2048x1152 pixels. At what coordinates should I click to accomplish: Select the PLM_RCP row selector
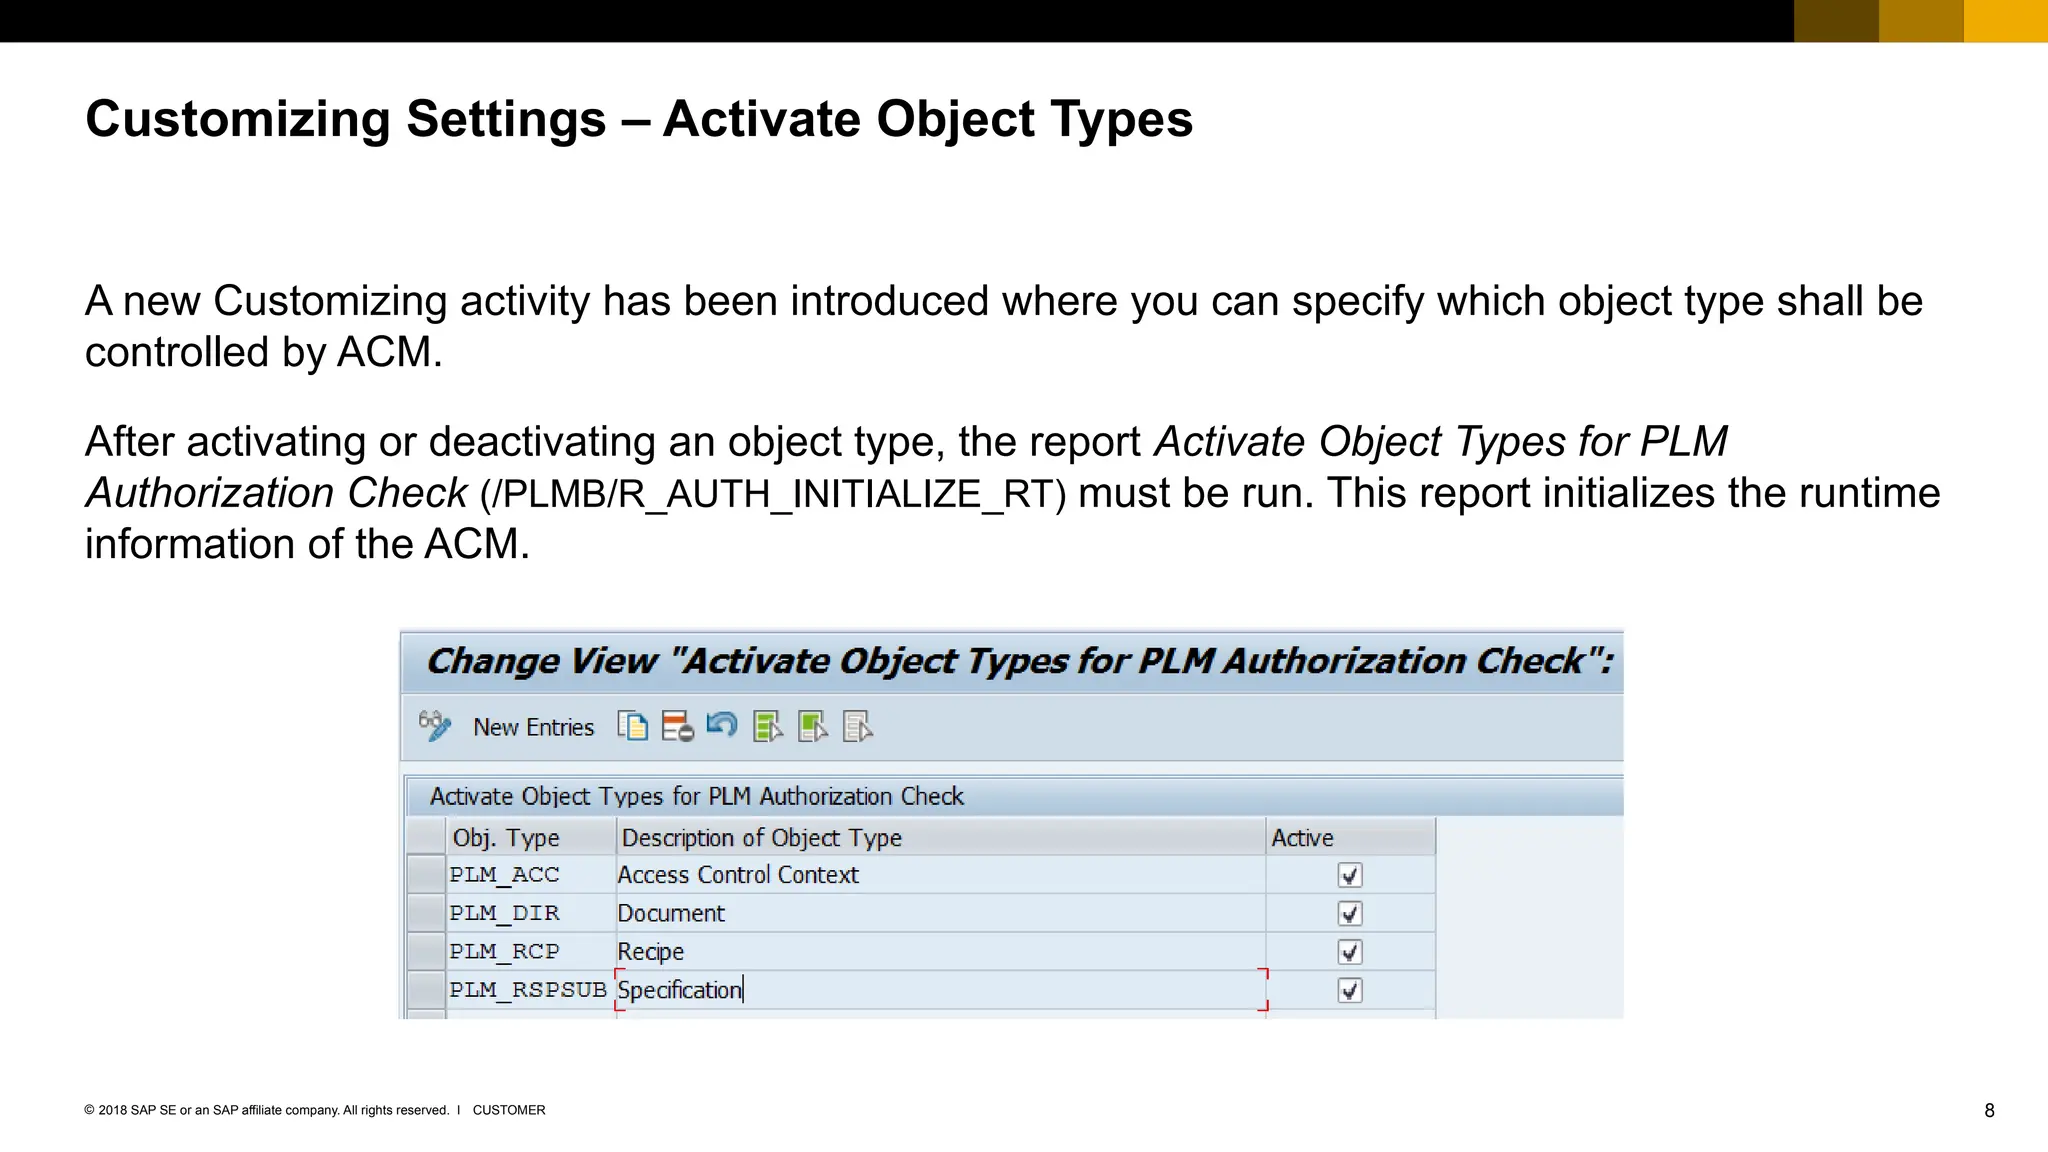click(x=426, y=951)
